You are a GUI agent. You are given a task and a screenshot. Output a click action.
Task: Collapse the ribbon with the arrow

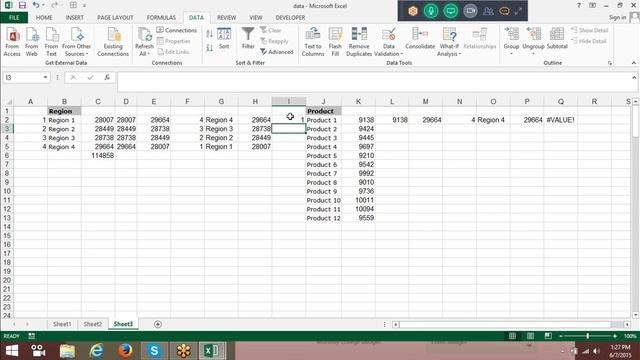(633, 63)
